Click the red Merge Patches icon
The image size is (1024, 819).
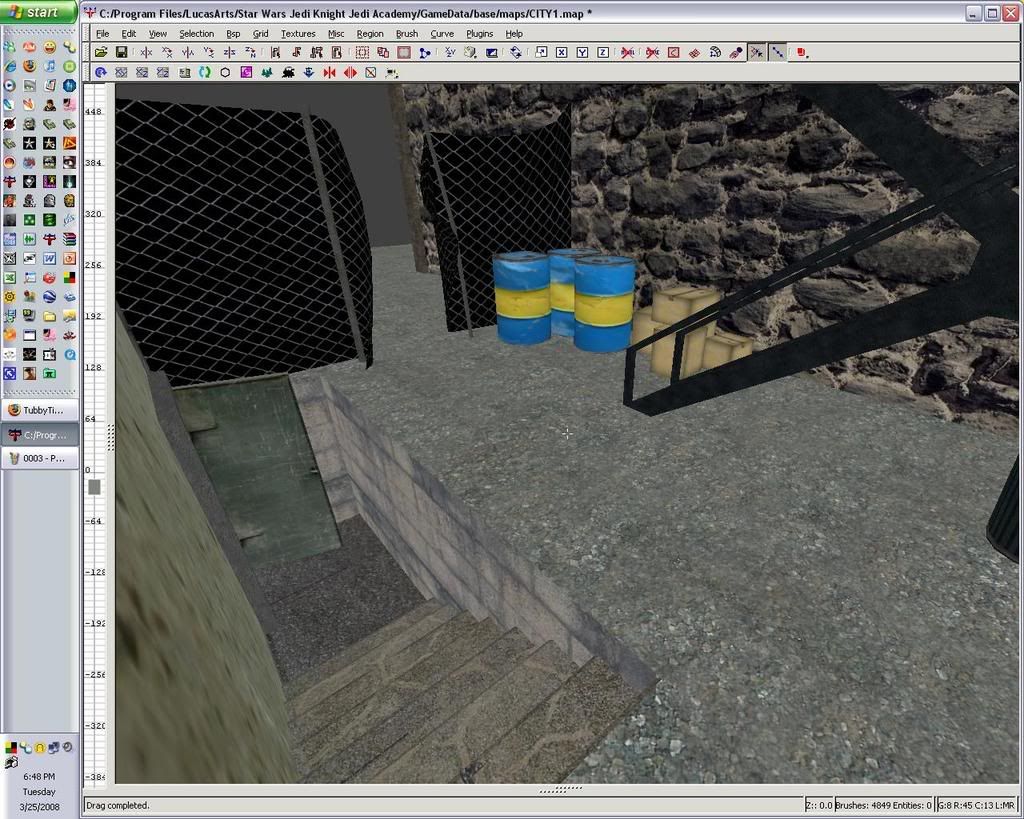[329, 72]
